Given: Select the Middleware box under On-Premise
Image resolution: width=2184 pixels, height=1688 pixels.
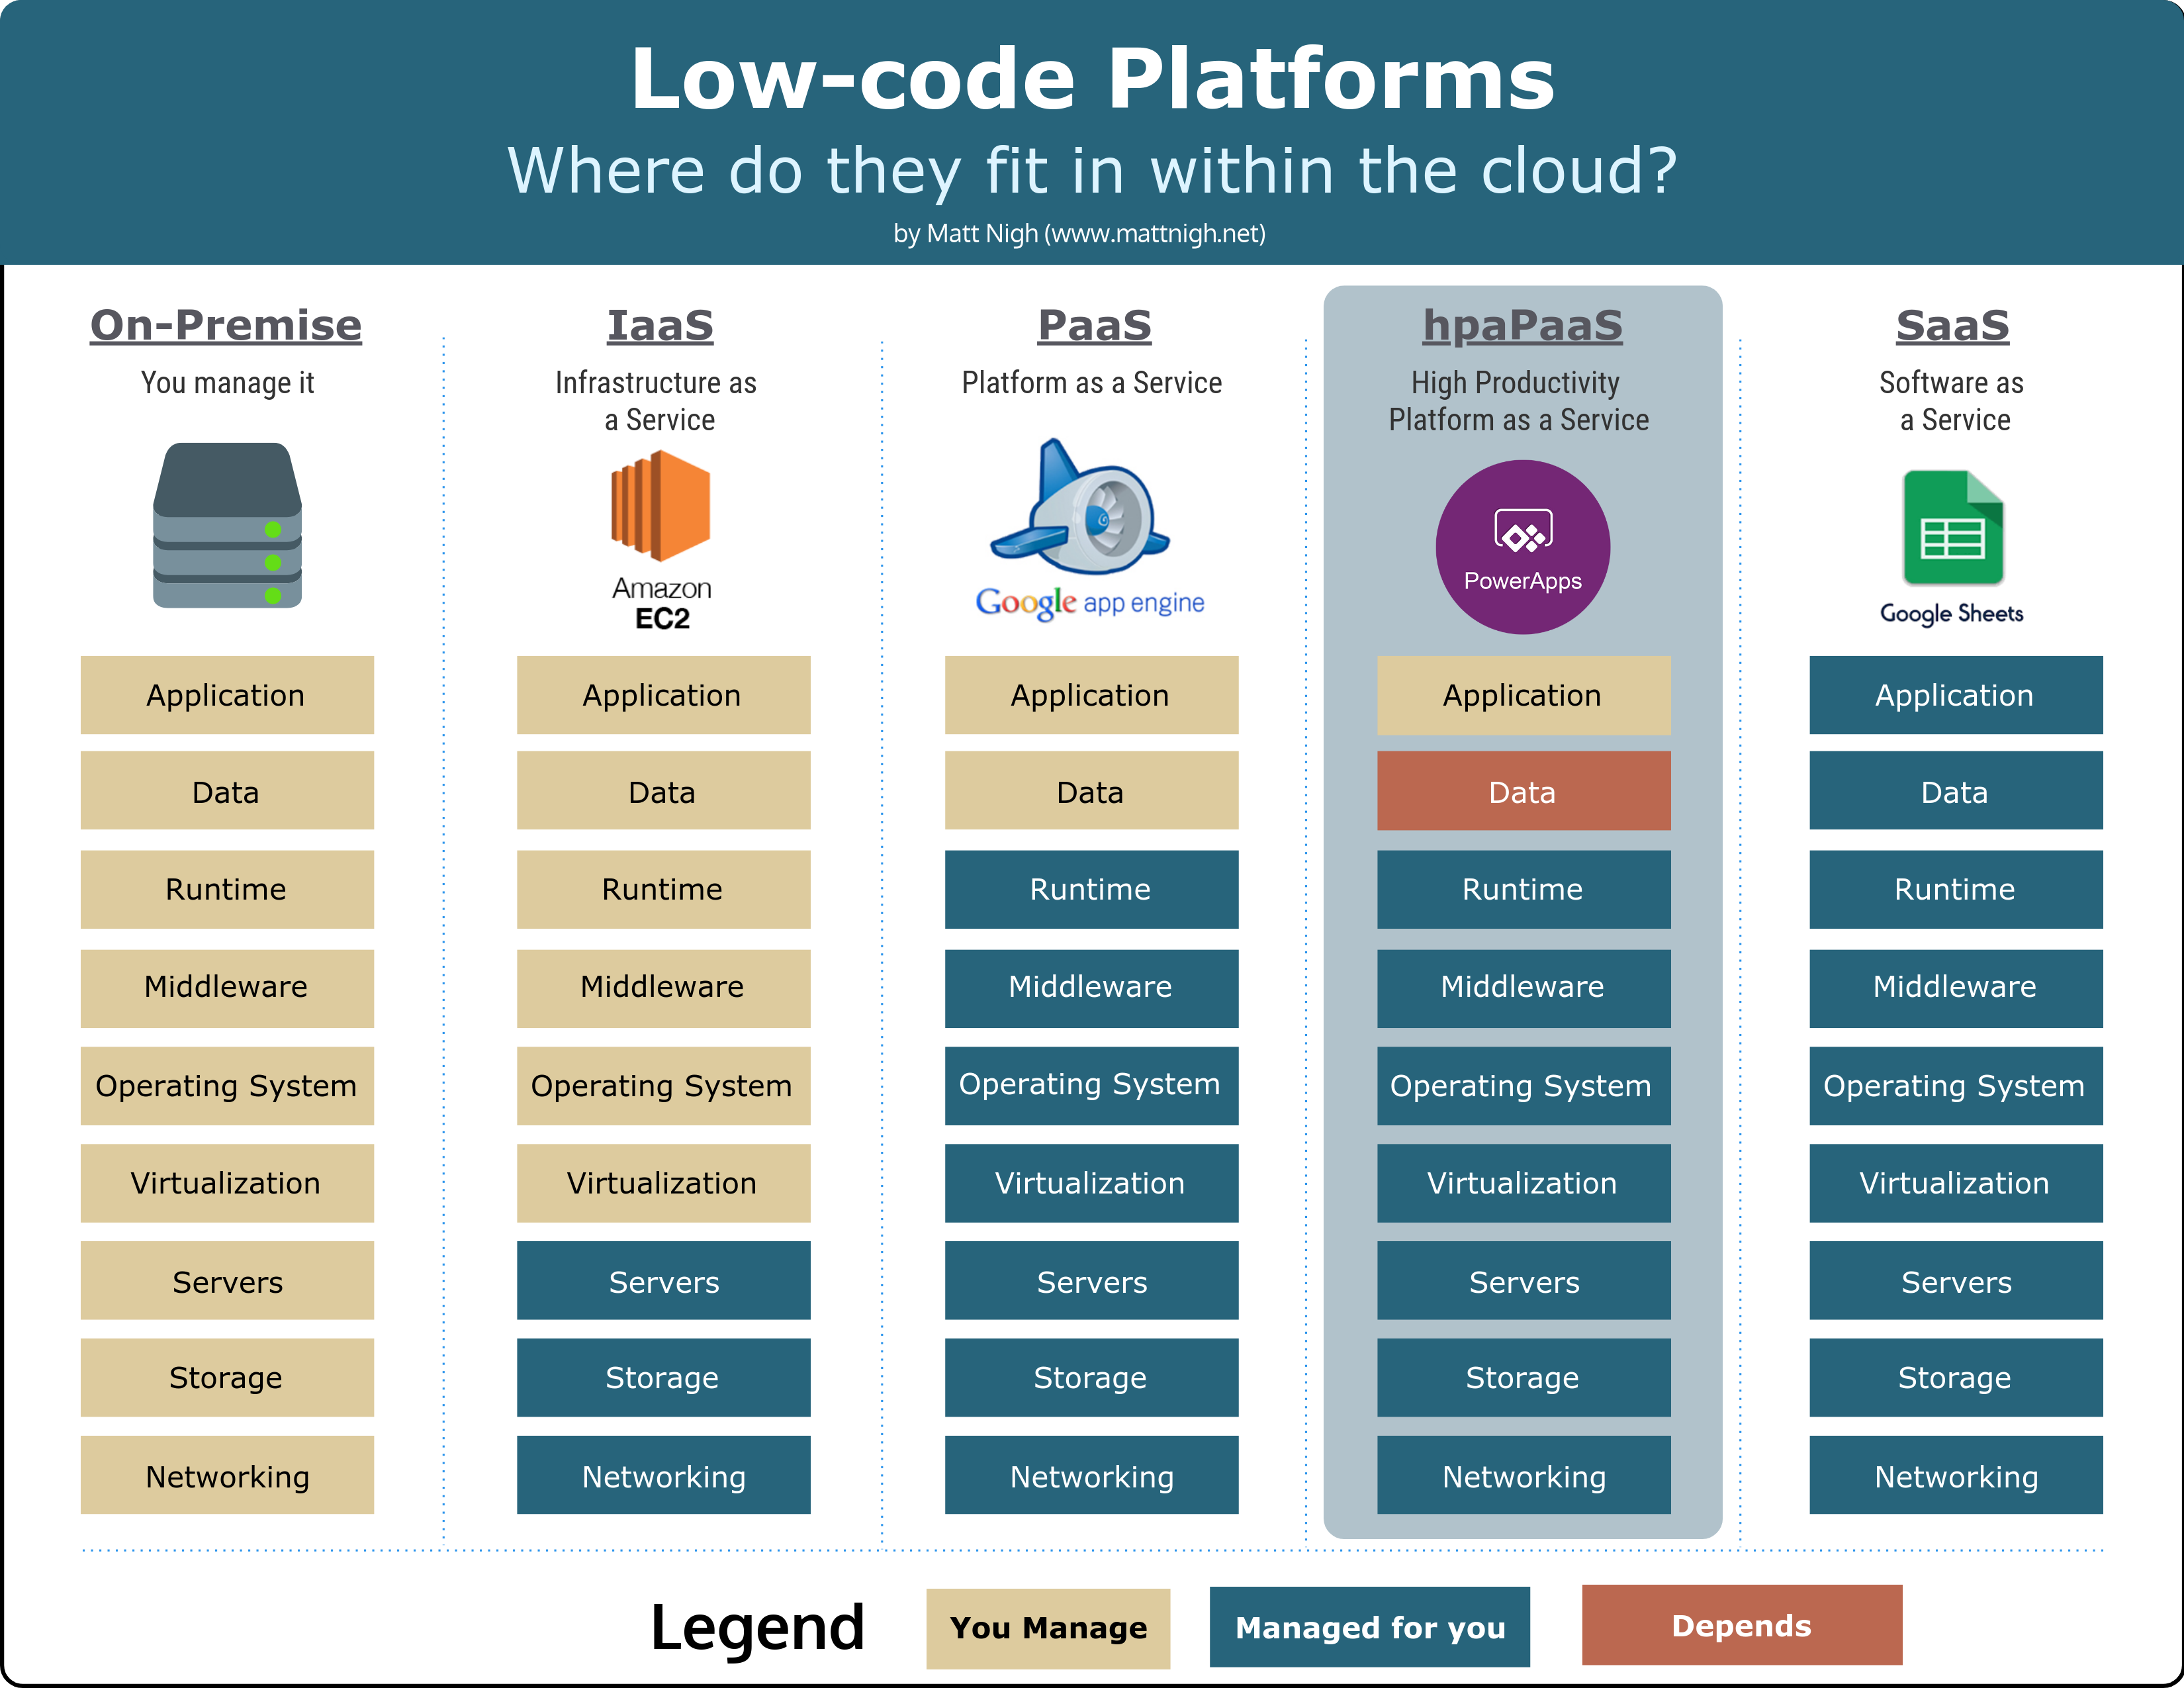Looking at the screenshot, I should [227, 988].
